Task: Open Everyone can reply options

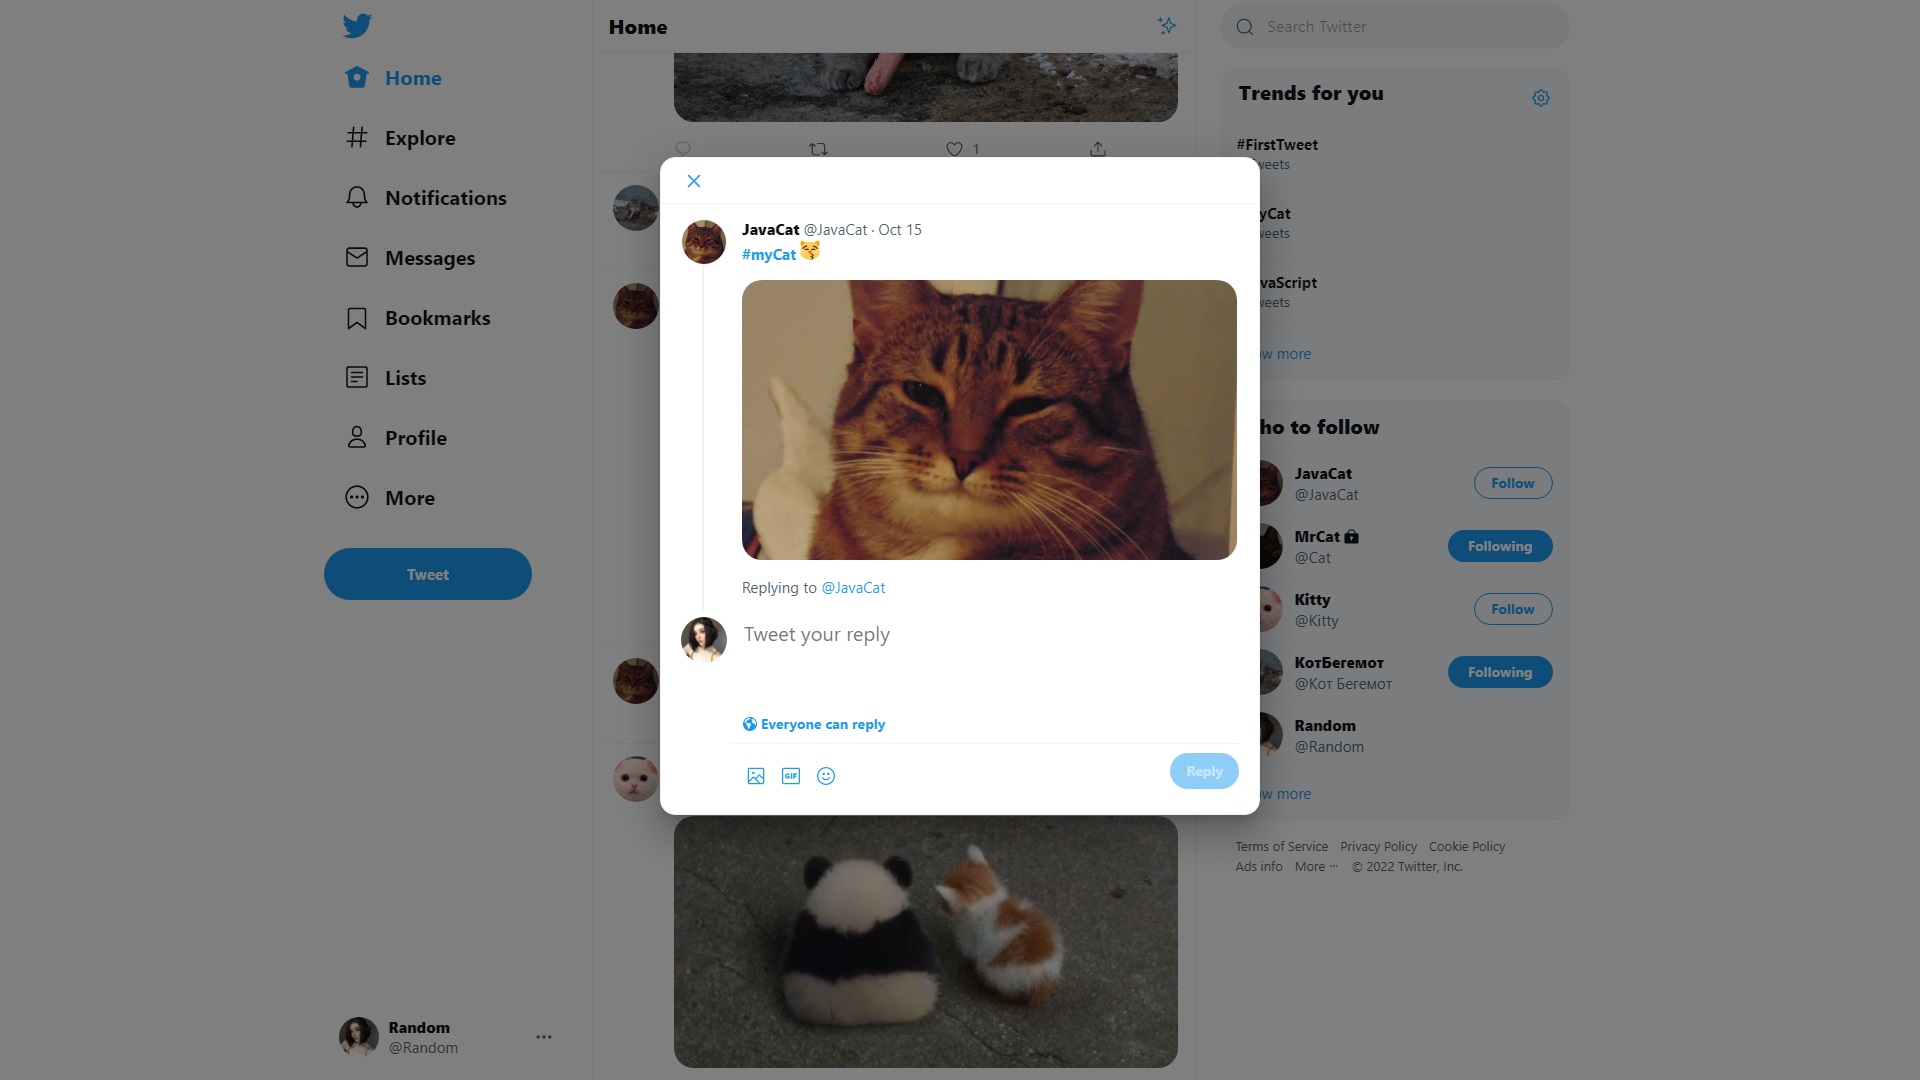Action: 814,724
